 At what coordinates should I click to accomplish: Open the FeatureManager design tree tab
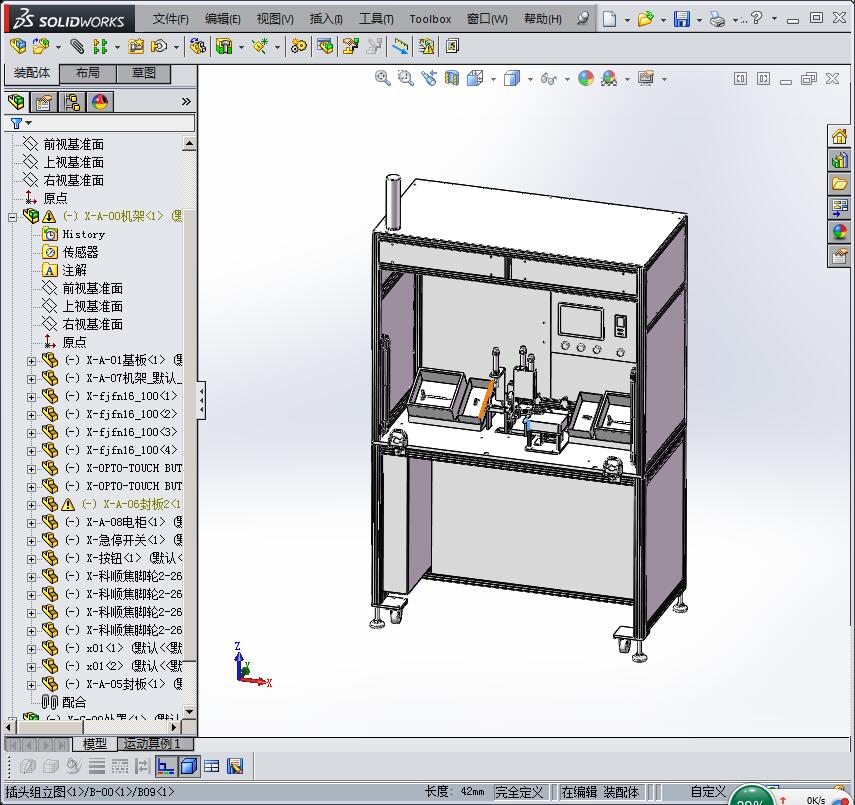click(17, 101)
